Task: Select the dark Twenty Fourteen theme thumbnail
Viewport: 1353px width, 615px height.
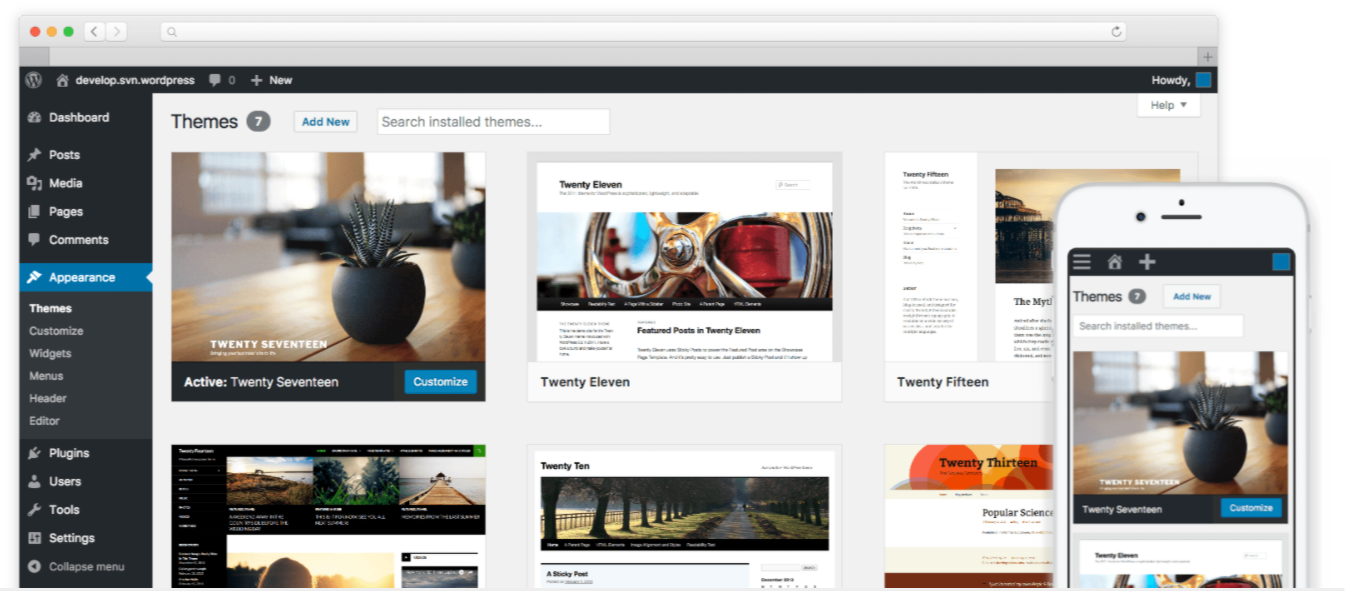Action: pyautogui.click(x=328, y=516)
